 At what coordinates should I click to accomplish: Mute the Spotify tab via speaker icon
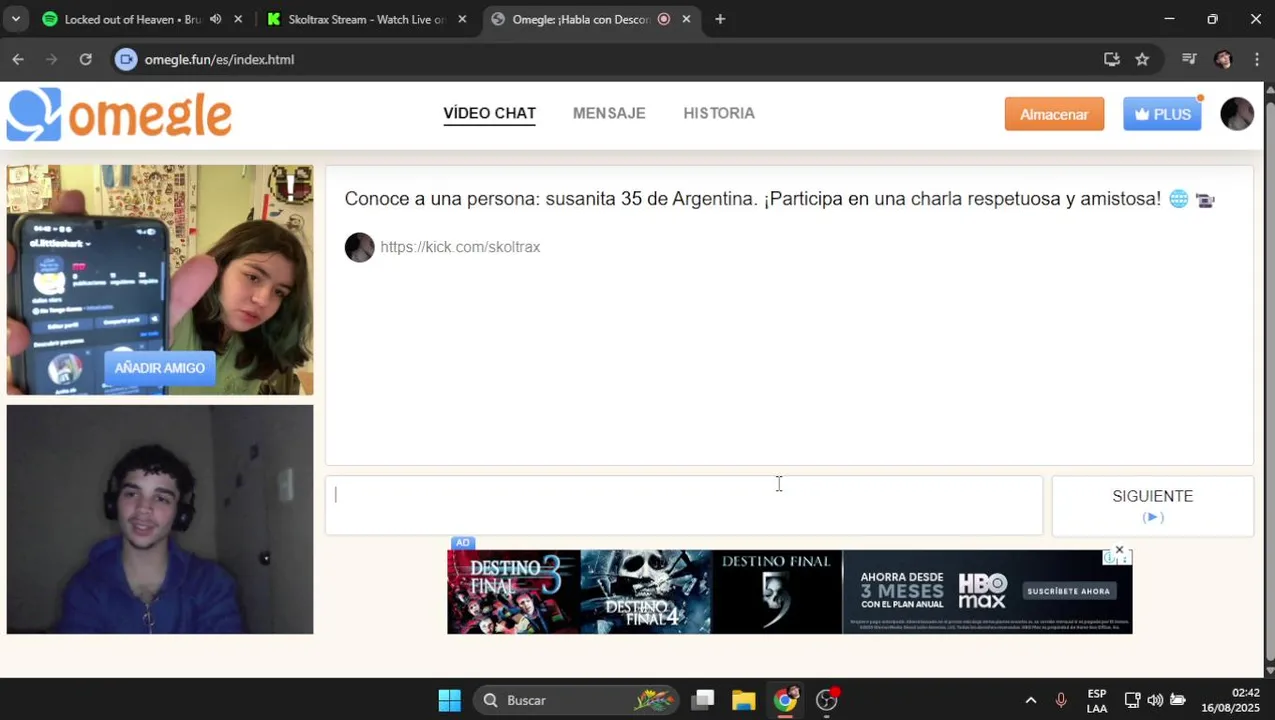216,19
